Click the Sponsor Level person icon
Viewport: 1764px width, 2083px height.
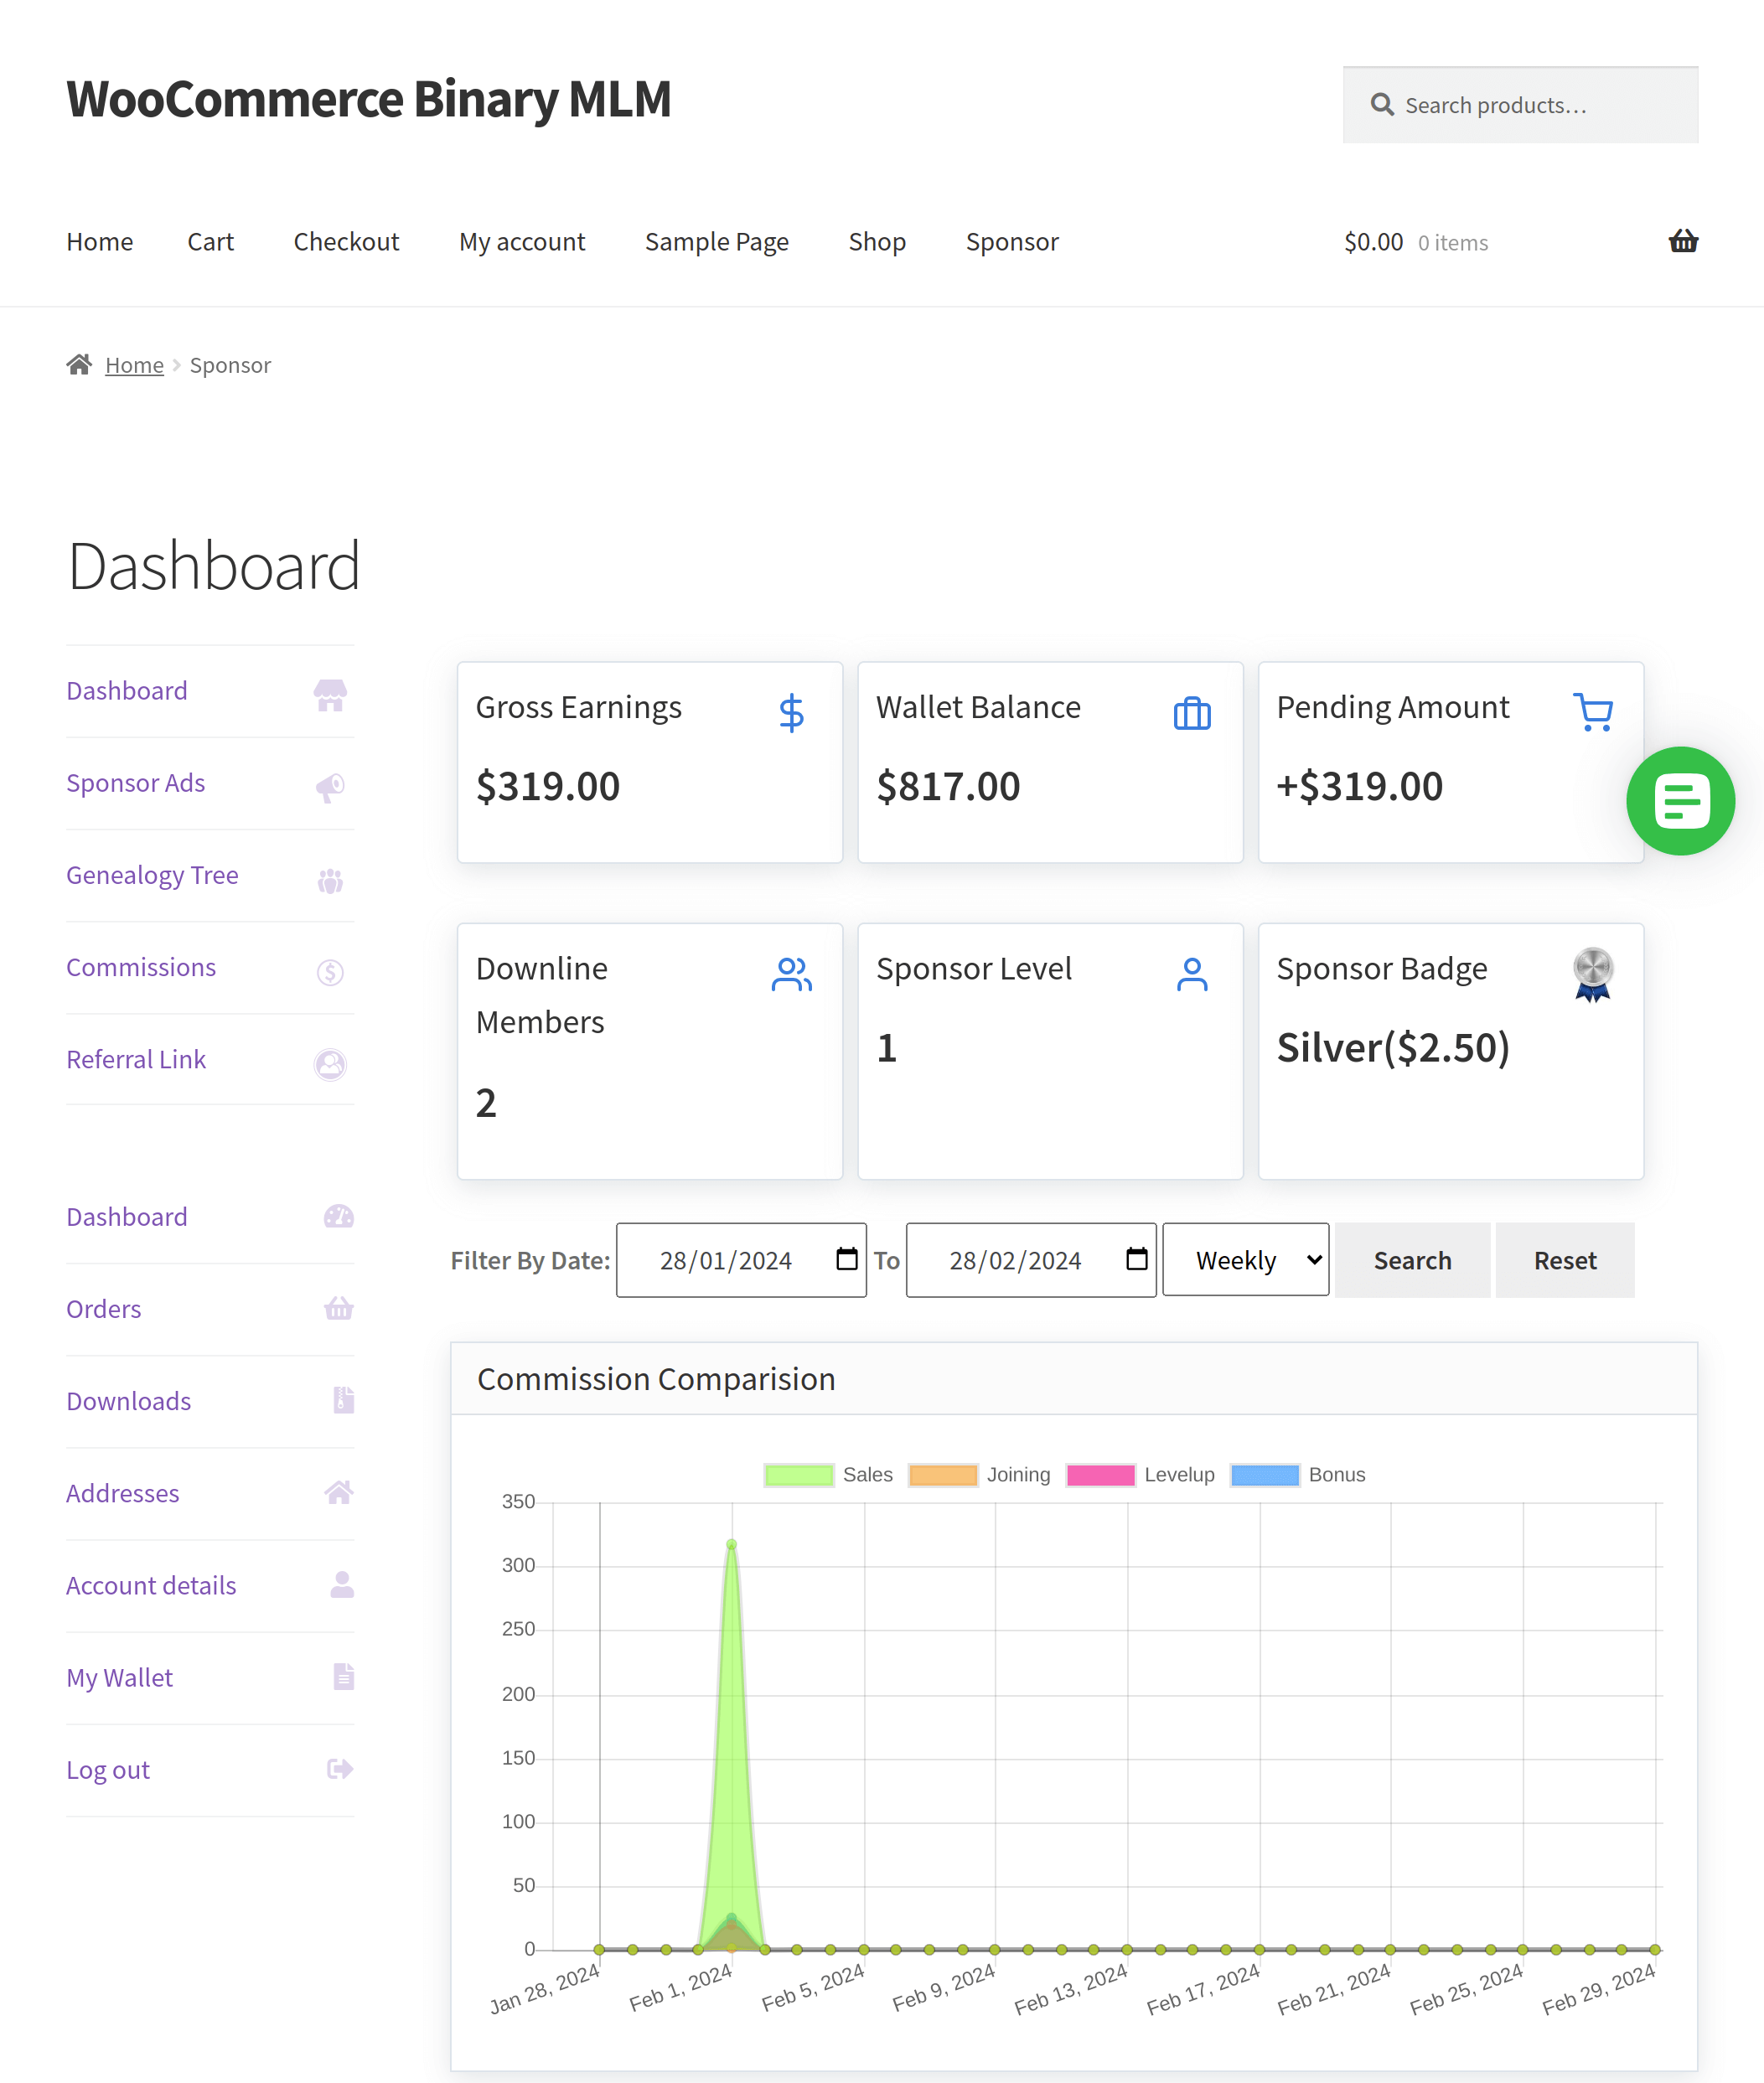click(x=1192, y=974)
